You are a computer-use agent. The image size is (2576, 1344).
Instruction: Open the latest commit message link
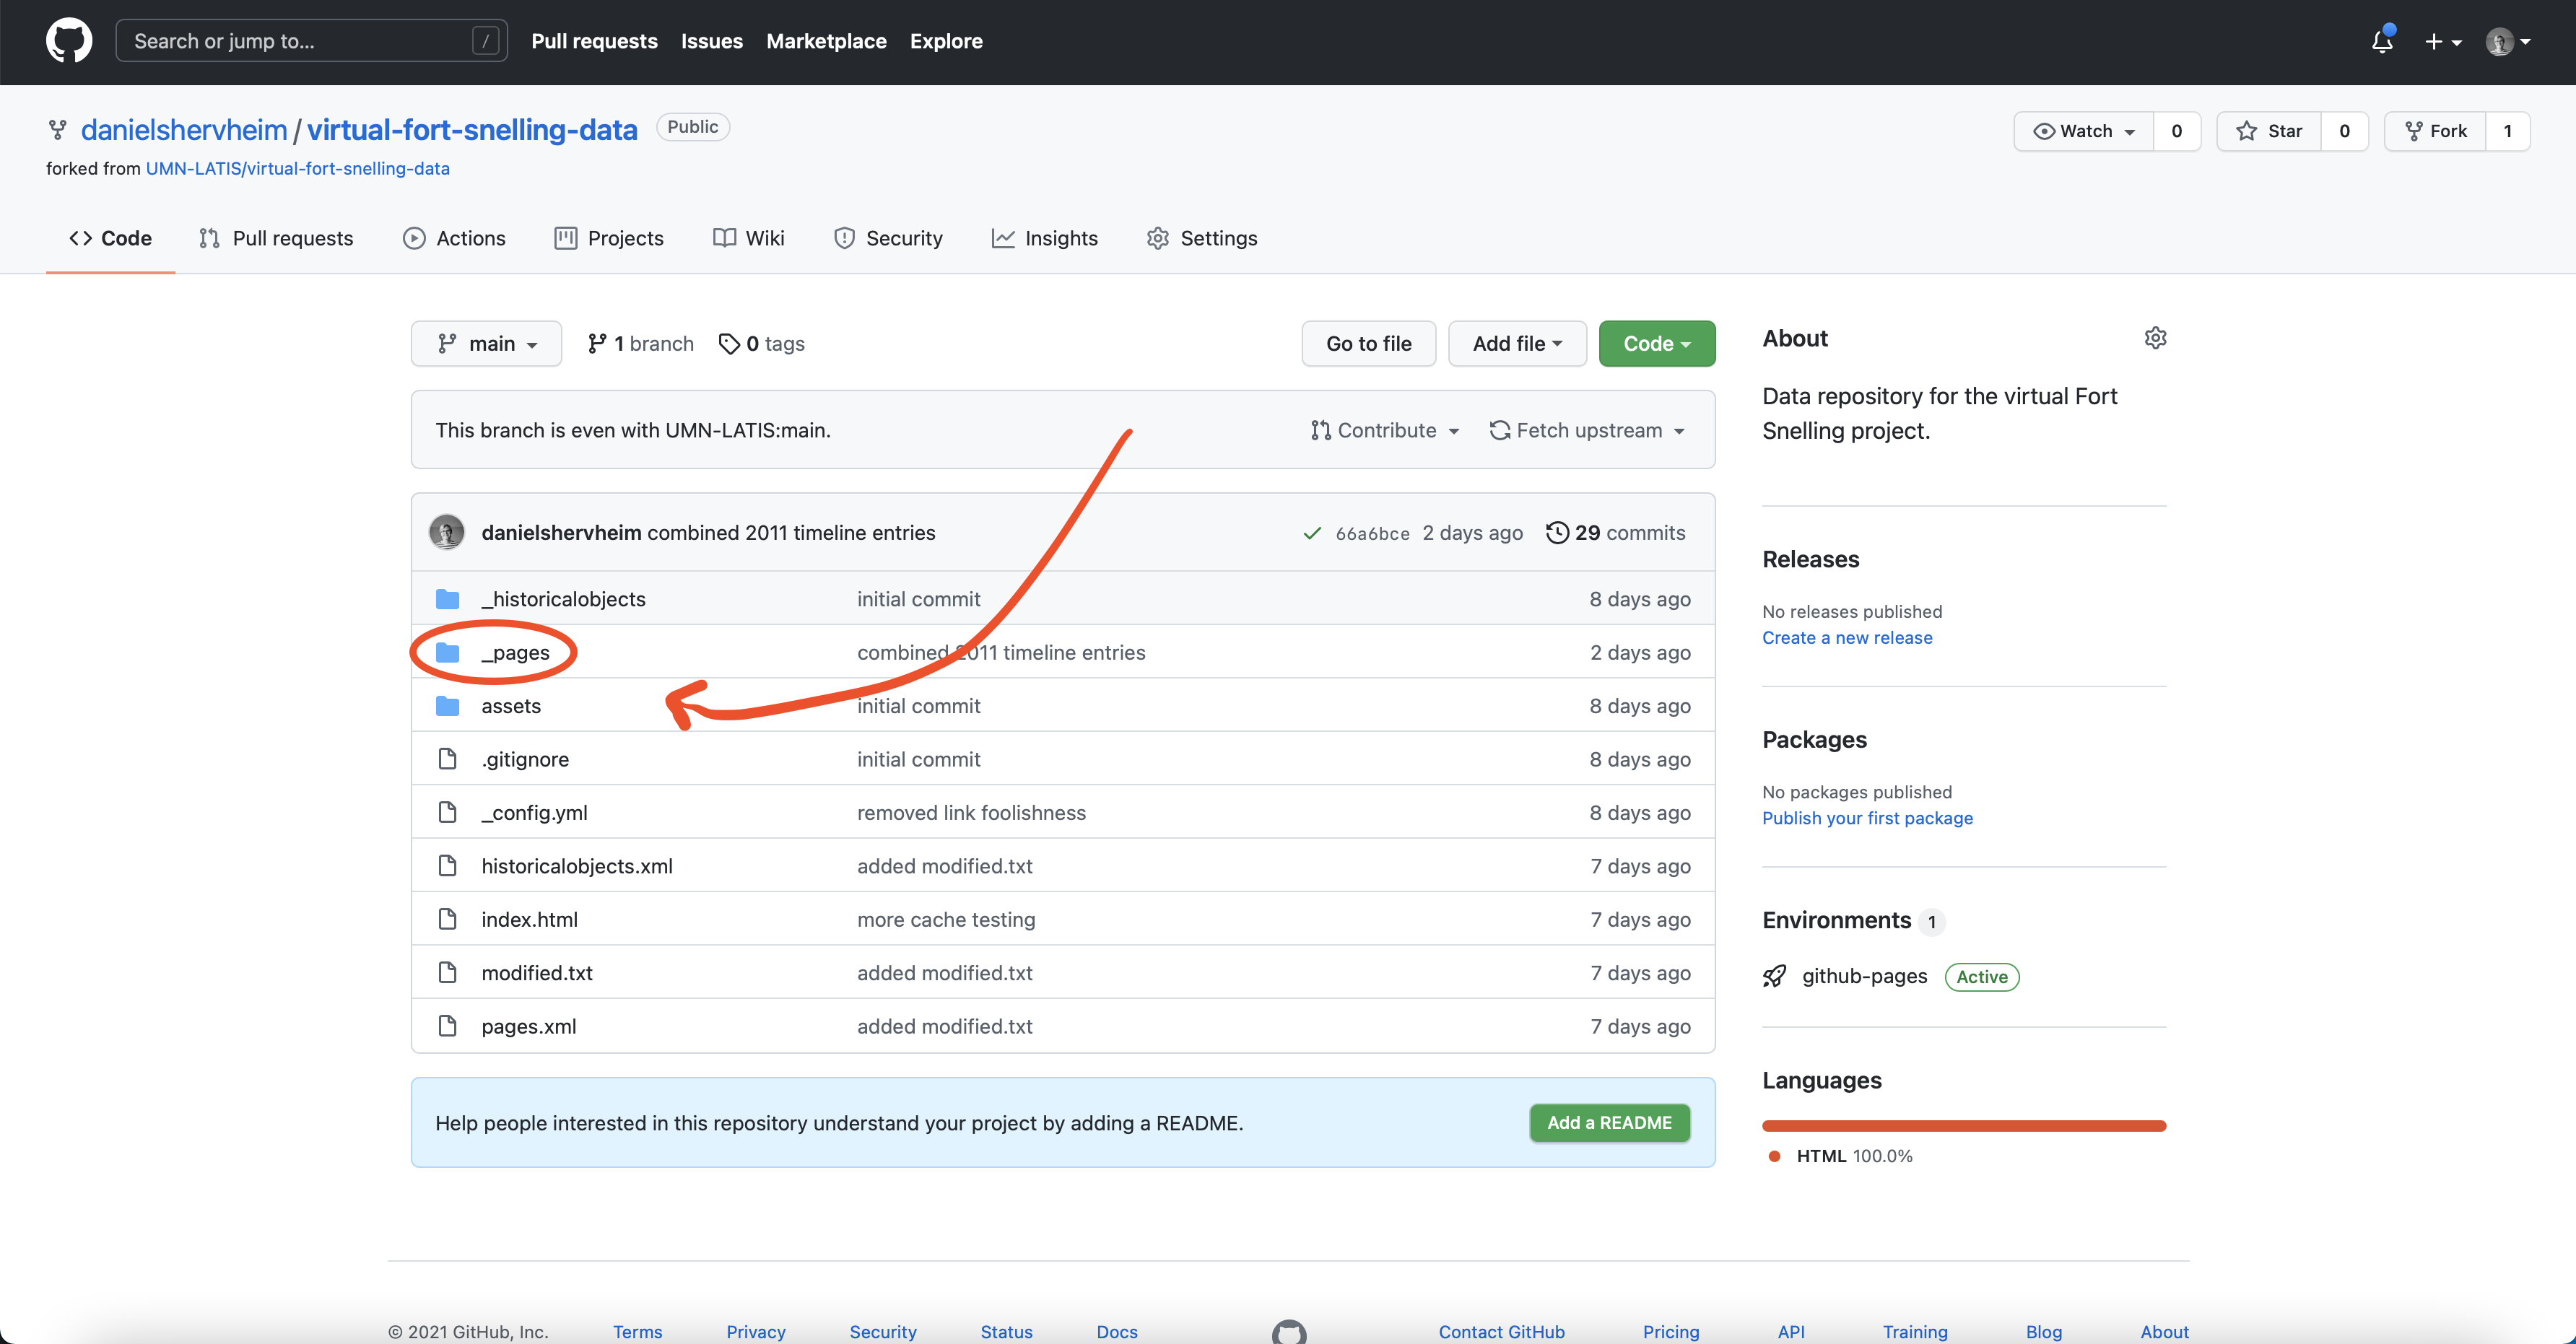pyautogui.click(x=791, y=532)
